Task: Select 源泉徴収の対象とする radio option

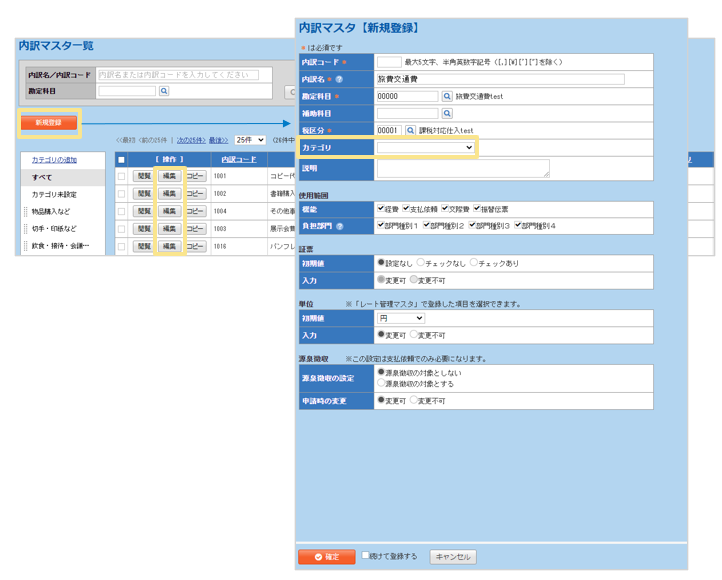Action: pos(381,383)
